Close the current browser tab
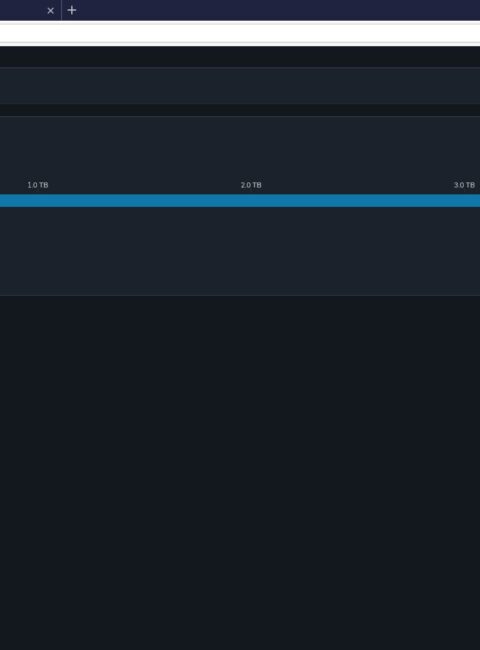The height and width of the screenshot is (650, 480). coord(51,11)
